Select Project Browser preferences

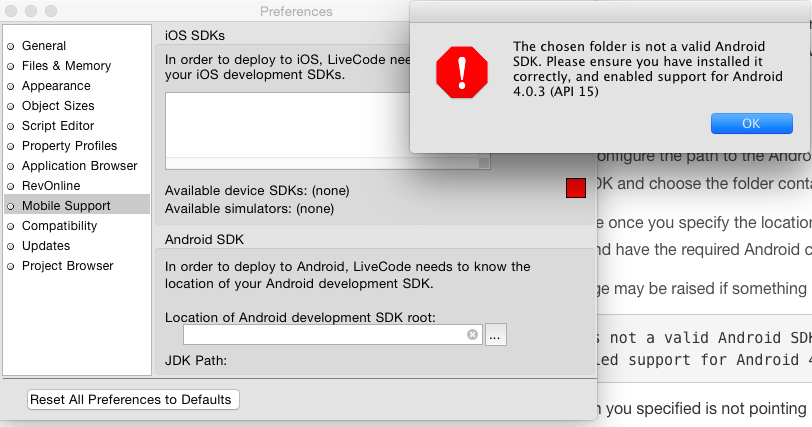[68, 266]
